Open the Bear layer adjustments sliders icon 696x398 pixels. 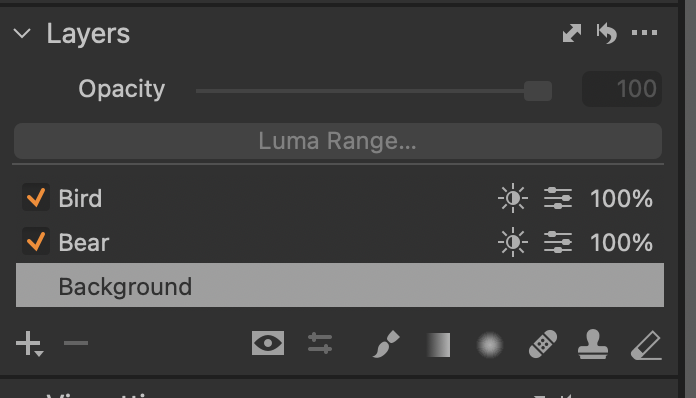pos(558,242)
